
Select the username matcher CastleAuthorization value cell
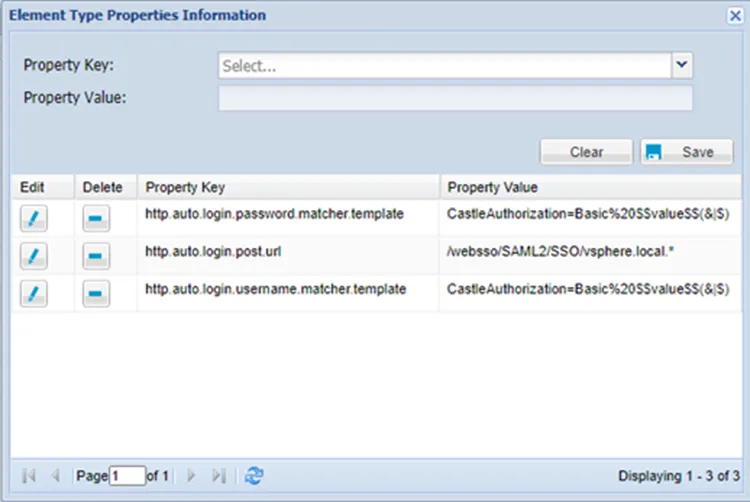tap(591, 293)
